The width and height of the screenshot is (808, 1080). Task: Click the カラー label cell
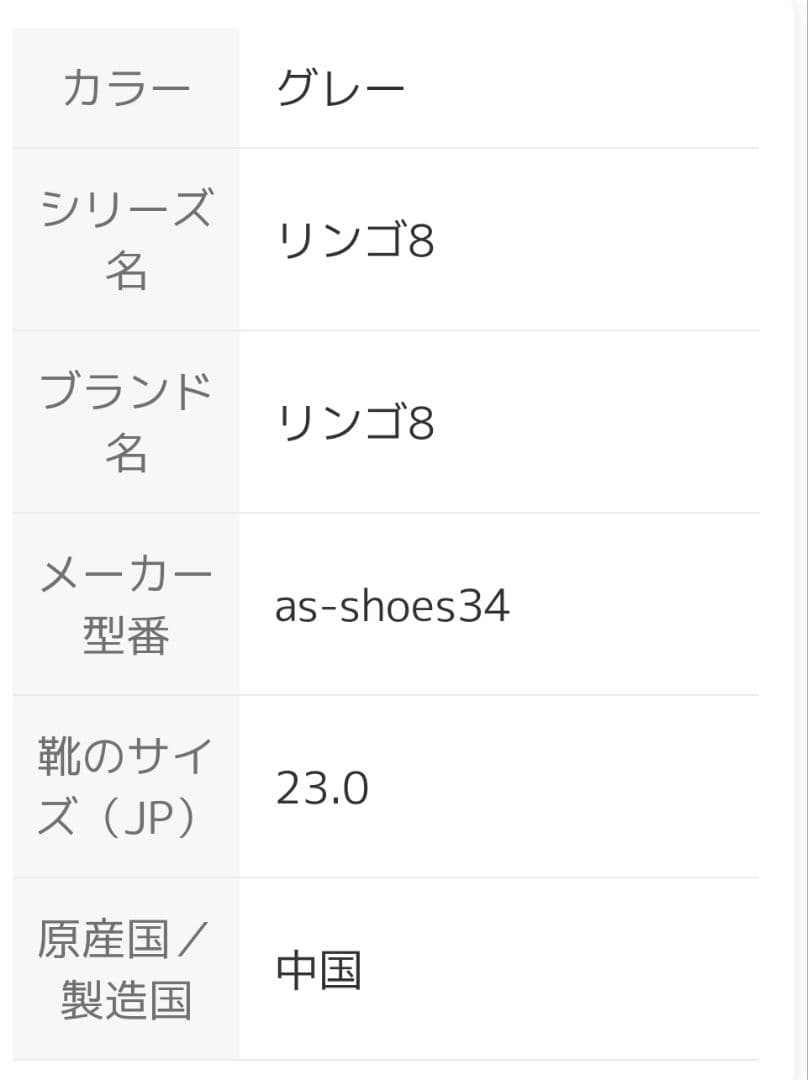(x=126, y=89)
